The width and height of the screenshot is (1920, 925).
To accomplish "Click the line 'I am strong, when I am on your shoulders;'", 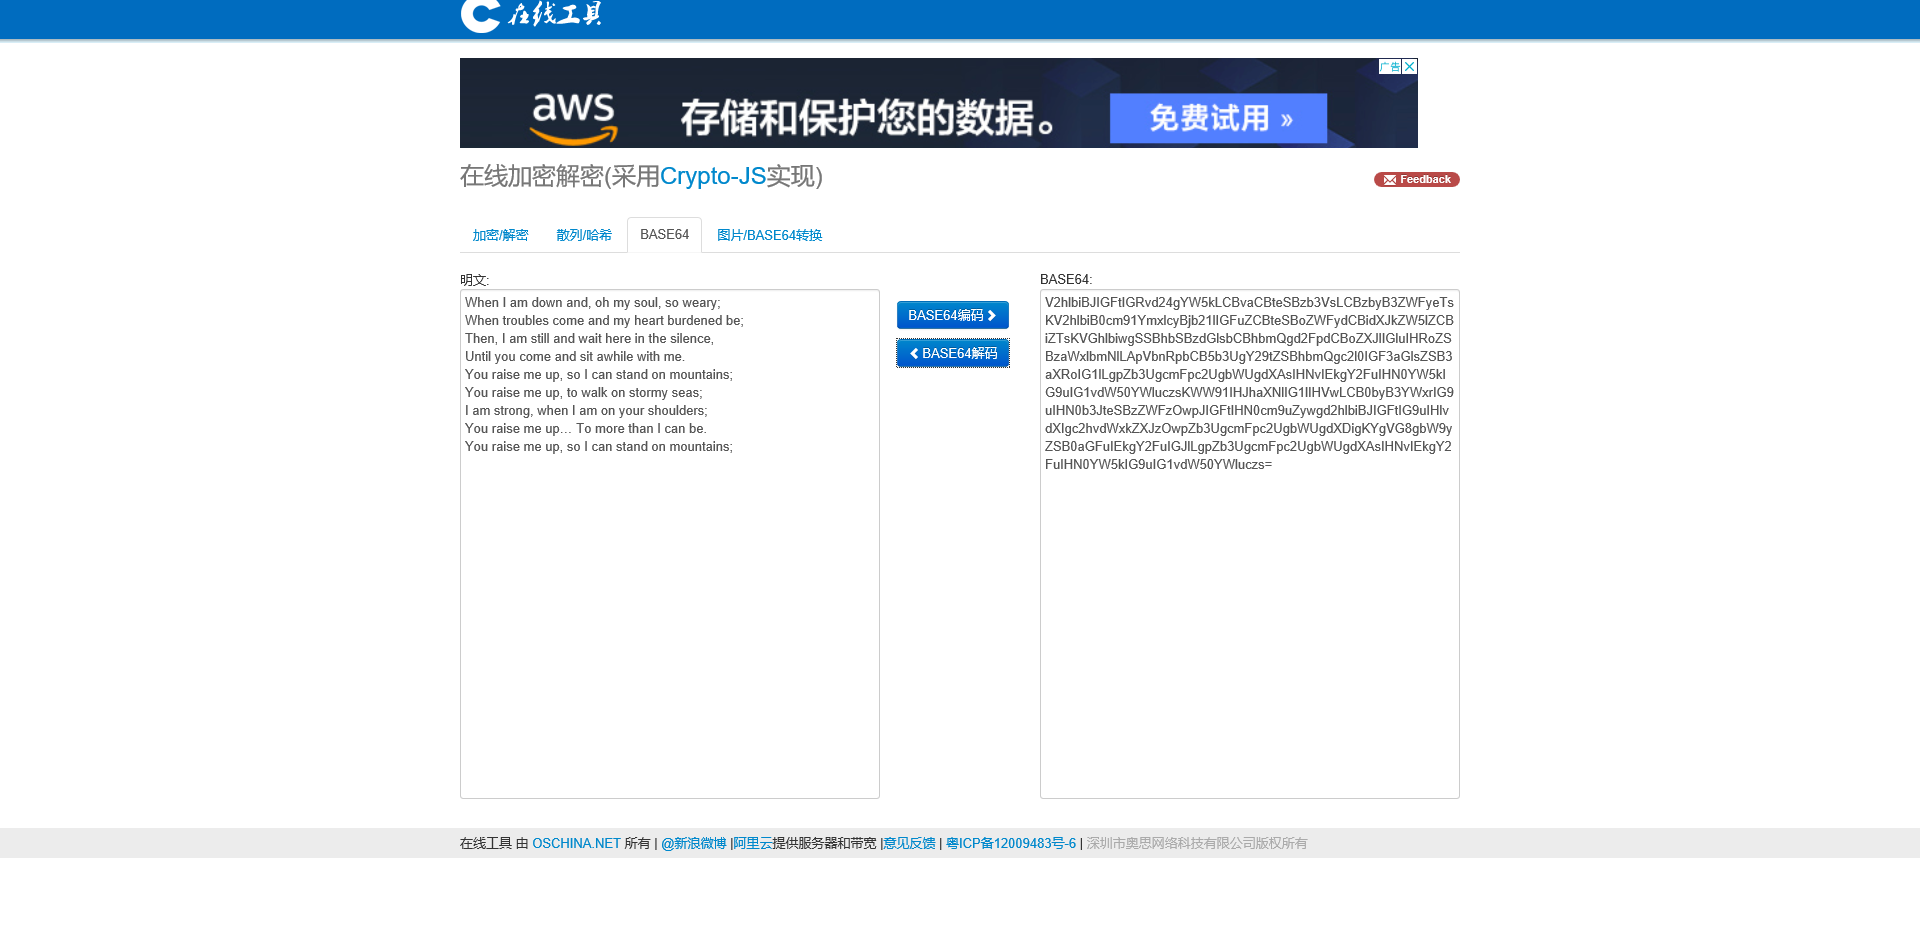I will point(586,411).
